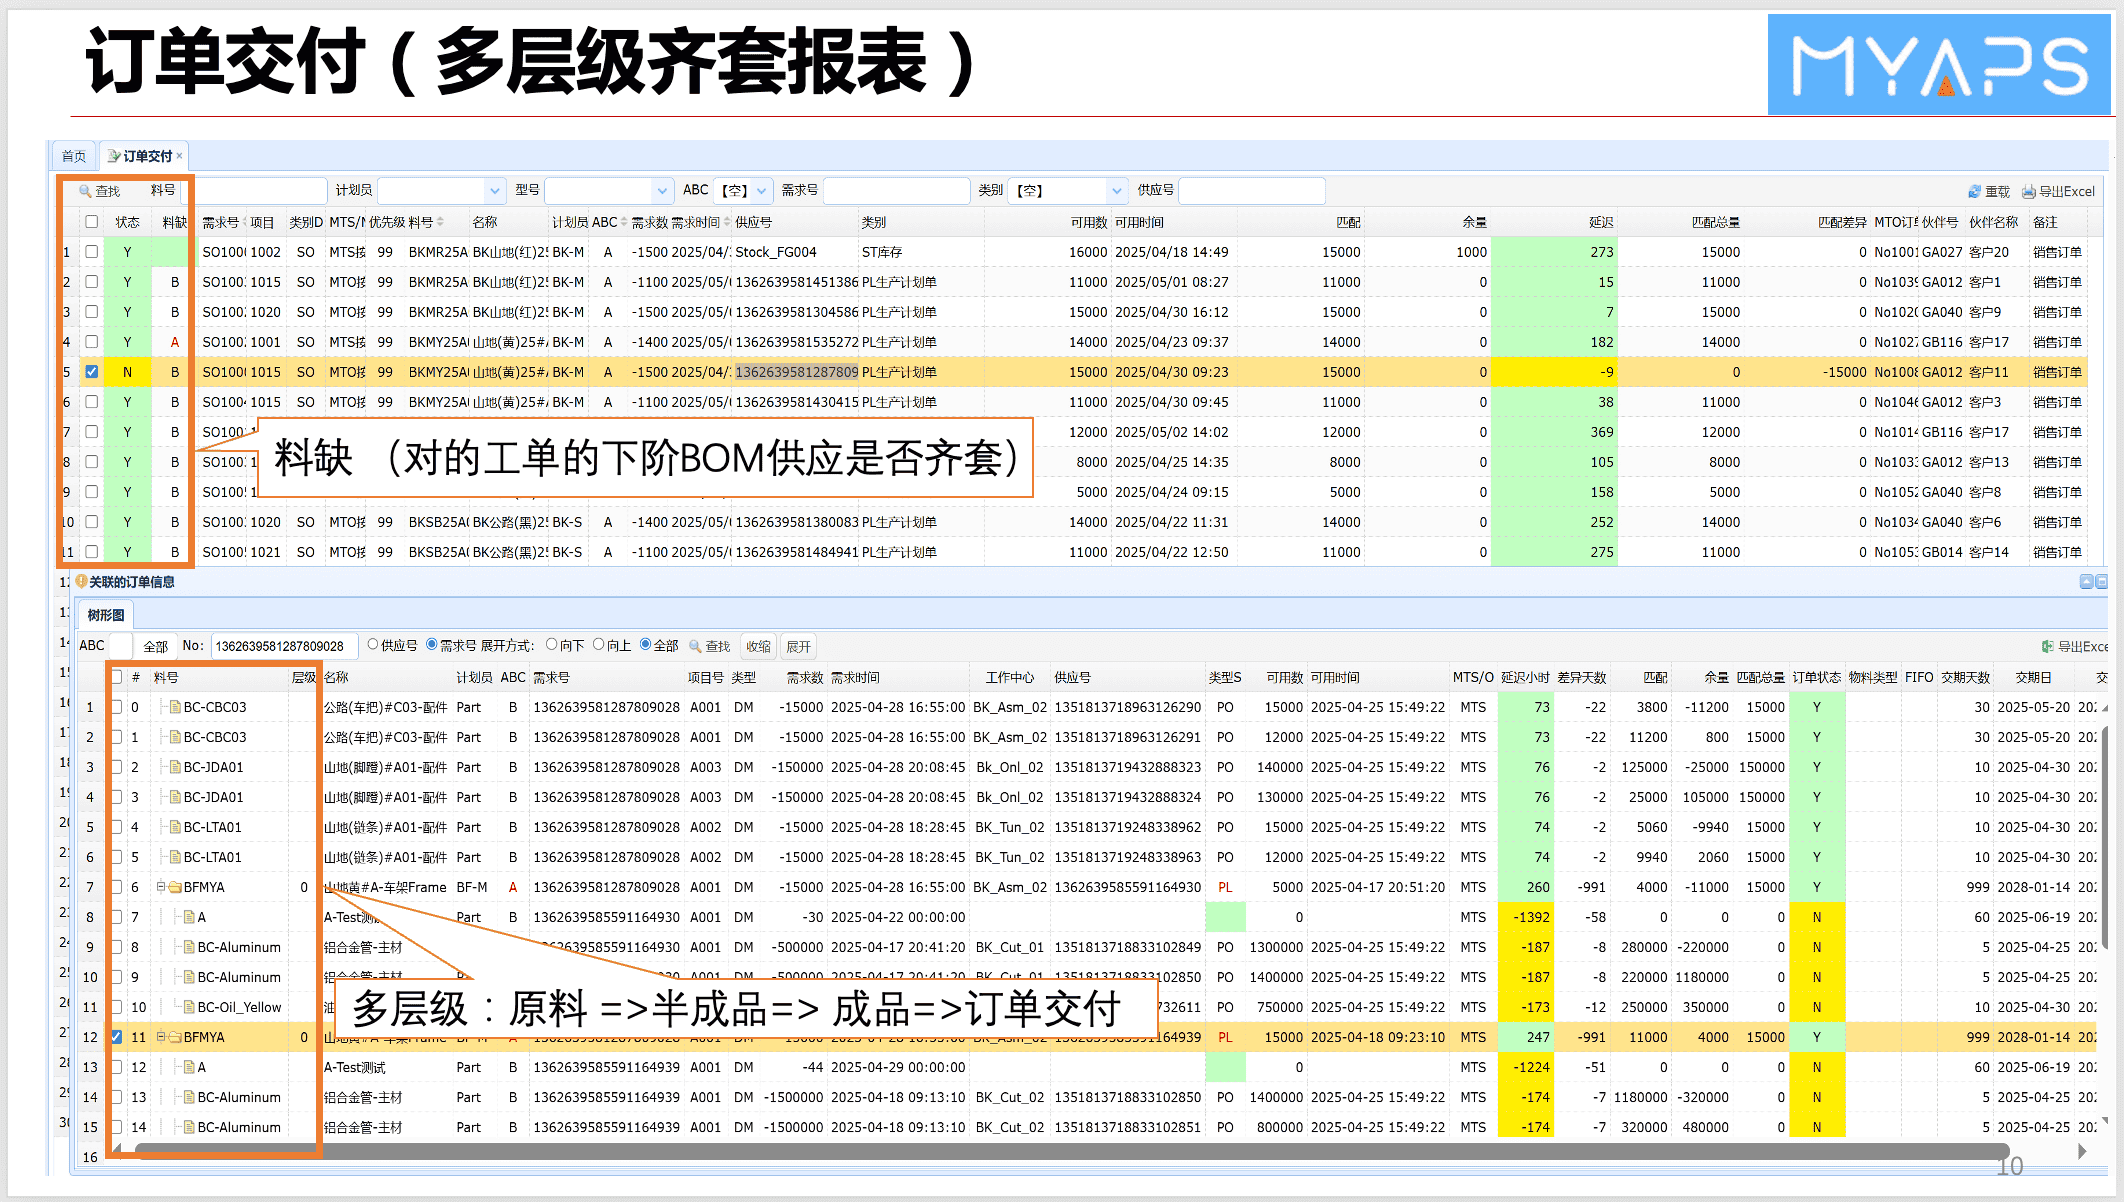Click the collapse panel icon of 关联的订单信息
This screenshot has width=2124, height=1202.
point(2085,582)
